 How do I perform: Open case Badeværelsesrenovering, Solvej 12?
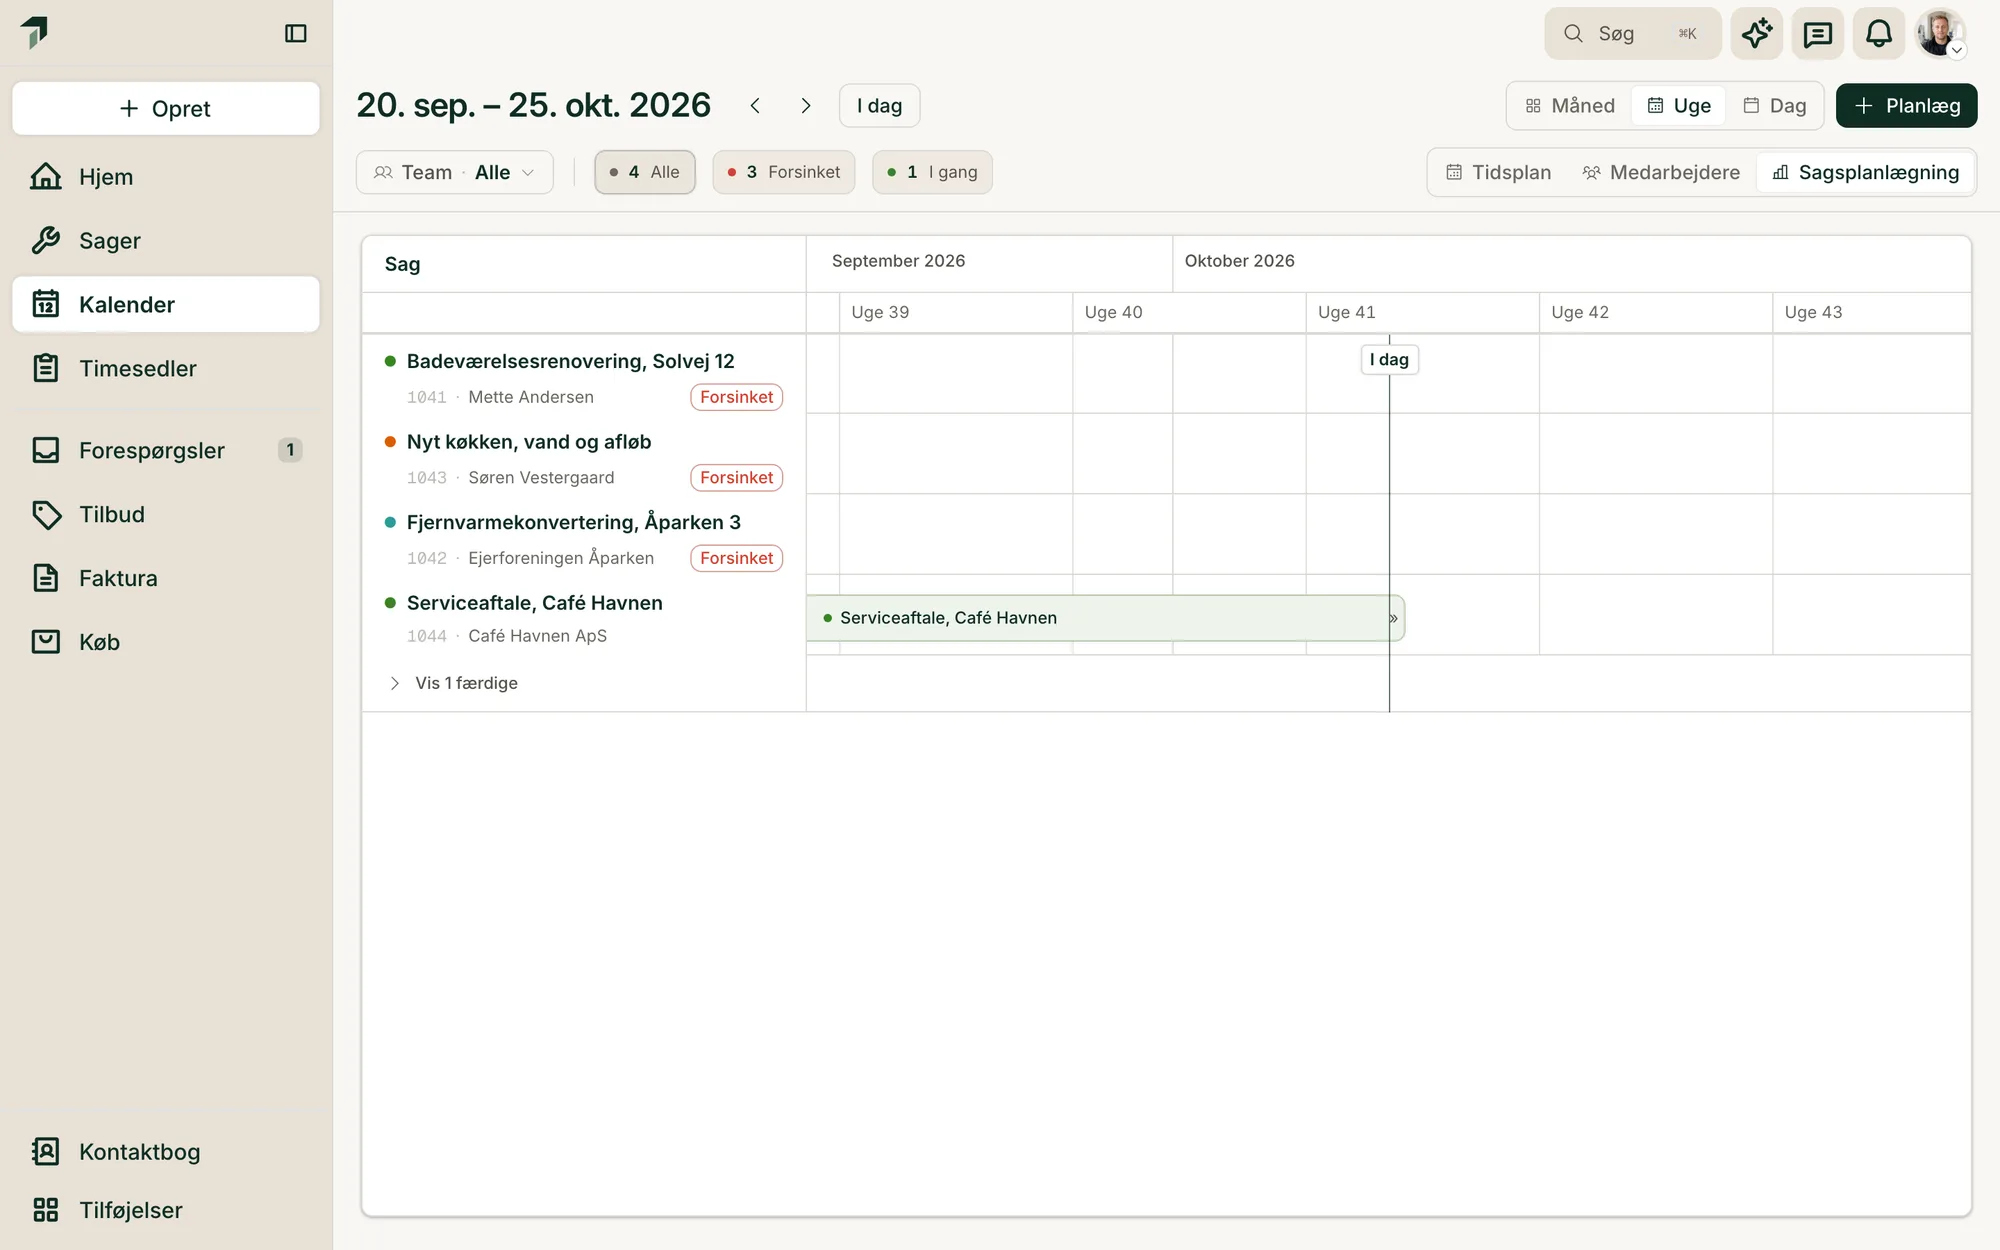[570, 361]
